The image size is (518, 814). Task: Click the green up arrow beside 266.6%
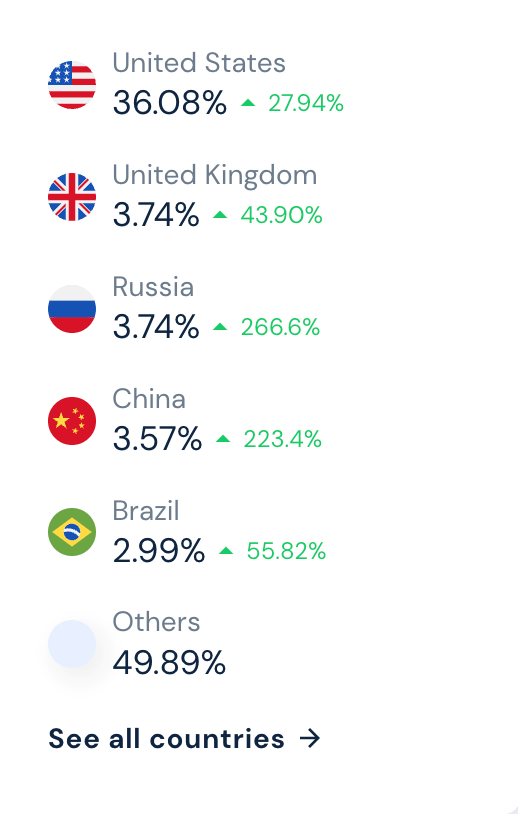pos(220,327)
